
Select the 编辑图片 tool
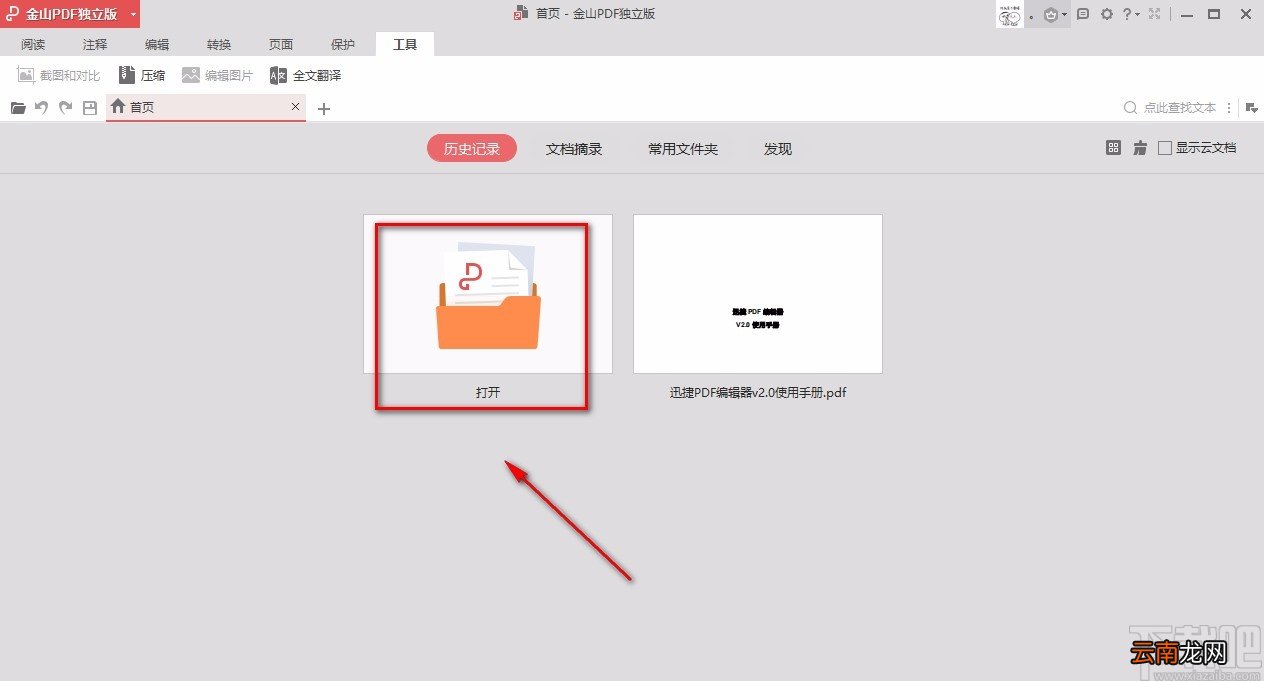(218, 75)
